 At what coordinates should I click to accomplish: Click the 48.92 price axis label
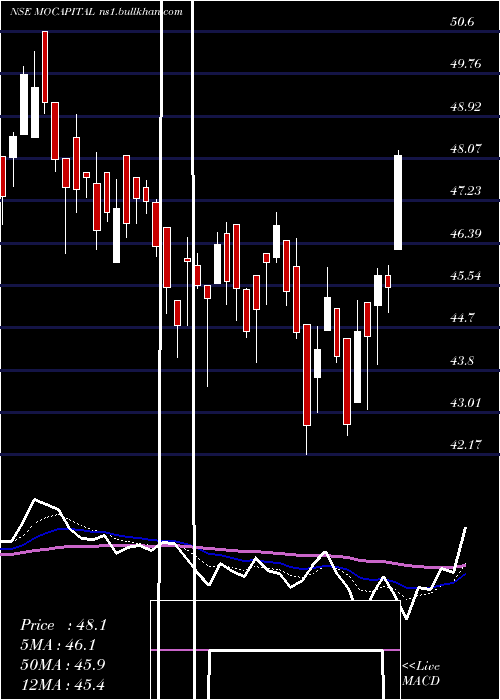466,107
